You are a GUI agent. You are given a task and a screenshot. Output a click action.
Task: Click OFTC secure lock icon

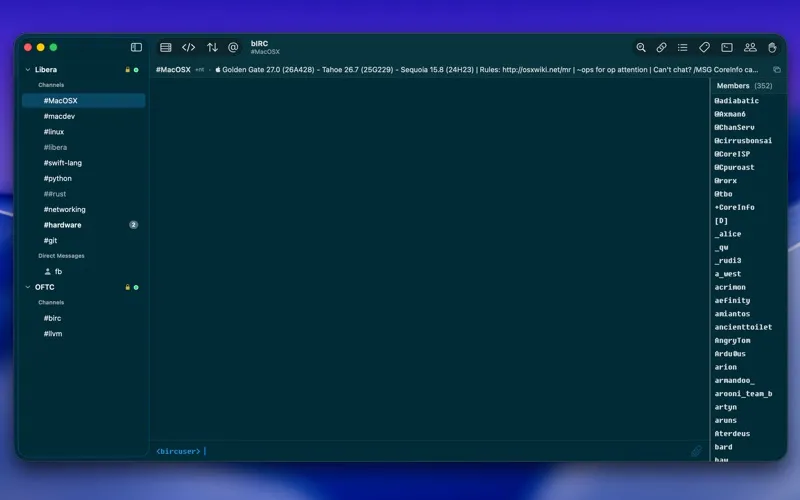(128, 287)
